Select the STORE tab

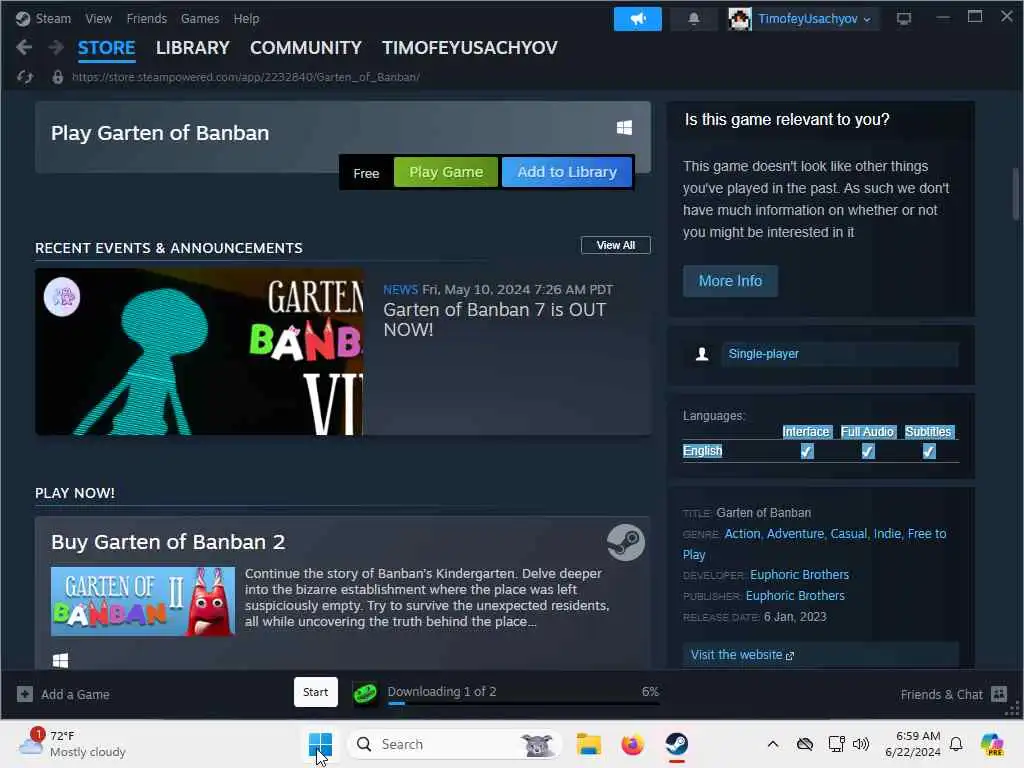click(106, 48)
